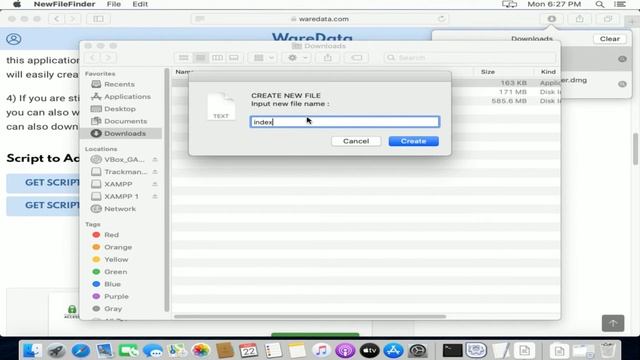Select the Blue tag

pyautogui.click(x=112, y=284)
